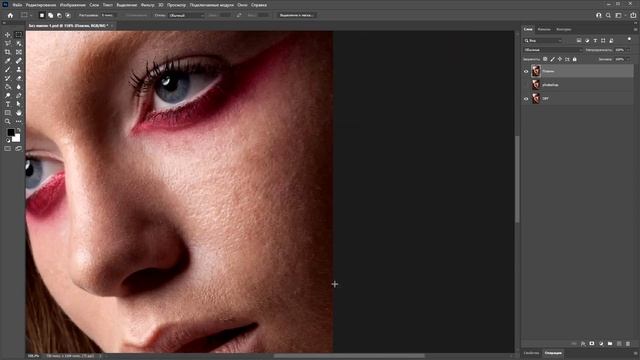Open the Подключаемые модули menu
The image size is (640, 360).
tap(211, 5)
